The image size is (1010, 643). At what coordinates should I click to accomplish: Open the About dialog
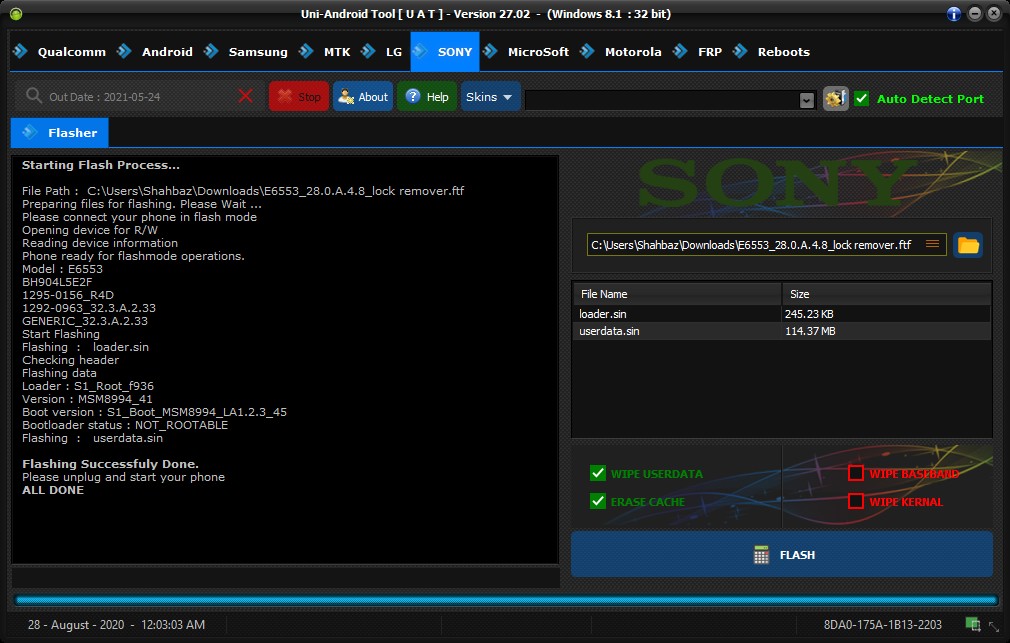point(363,97)
